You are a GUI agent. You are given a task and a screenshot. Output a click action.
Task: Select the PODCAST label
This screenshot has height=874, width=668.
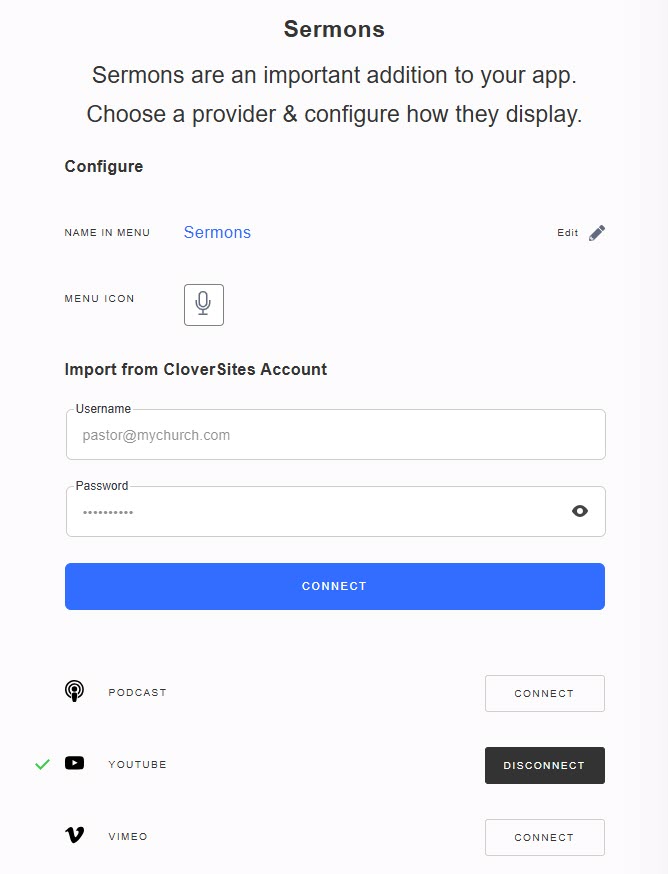[138, 692]
